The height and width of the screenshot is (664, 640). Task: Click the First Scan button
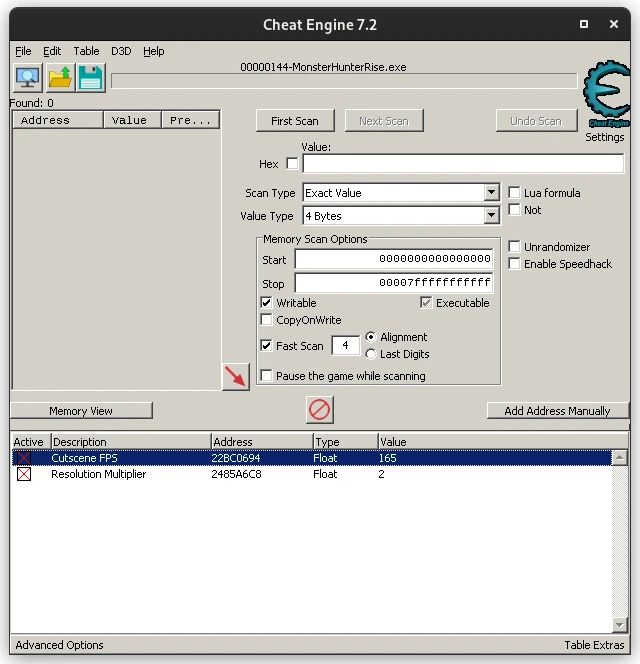[x=295, y=121]
